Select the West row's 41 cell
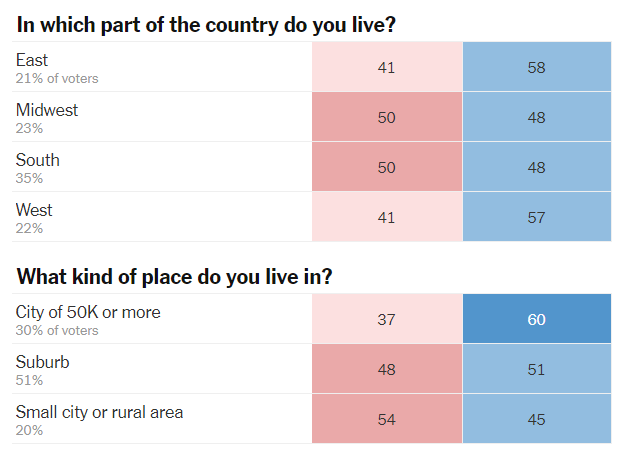Viewport: 633px width, 463px height. (387, 217)
